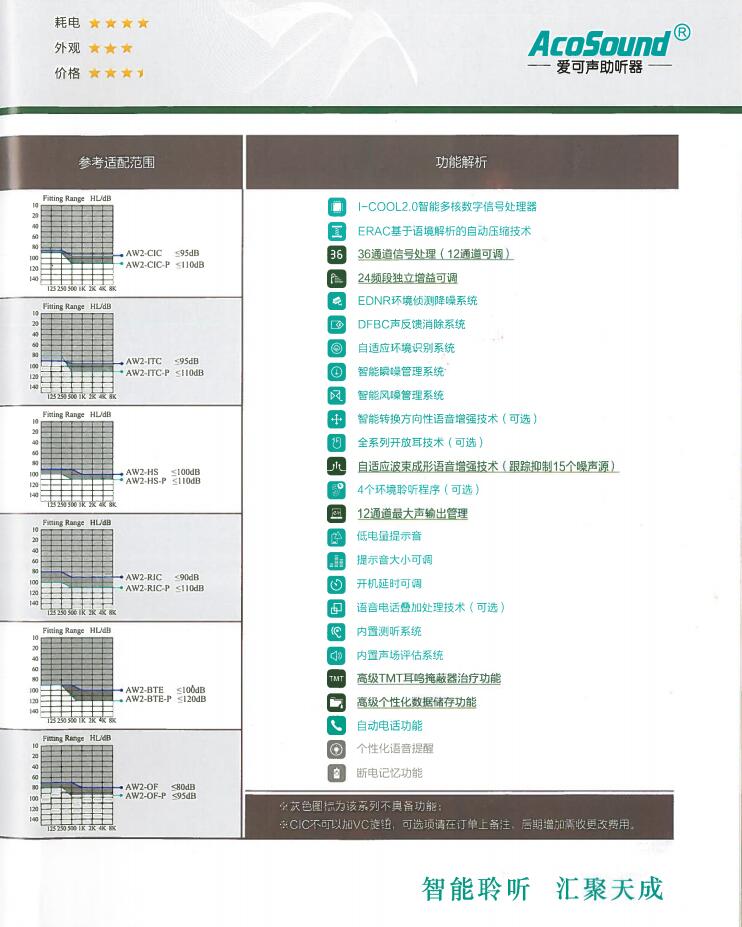Select the four-arrow icon for 智能转换方向性语音增强技术

(336, 419)
